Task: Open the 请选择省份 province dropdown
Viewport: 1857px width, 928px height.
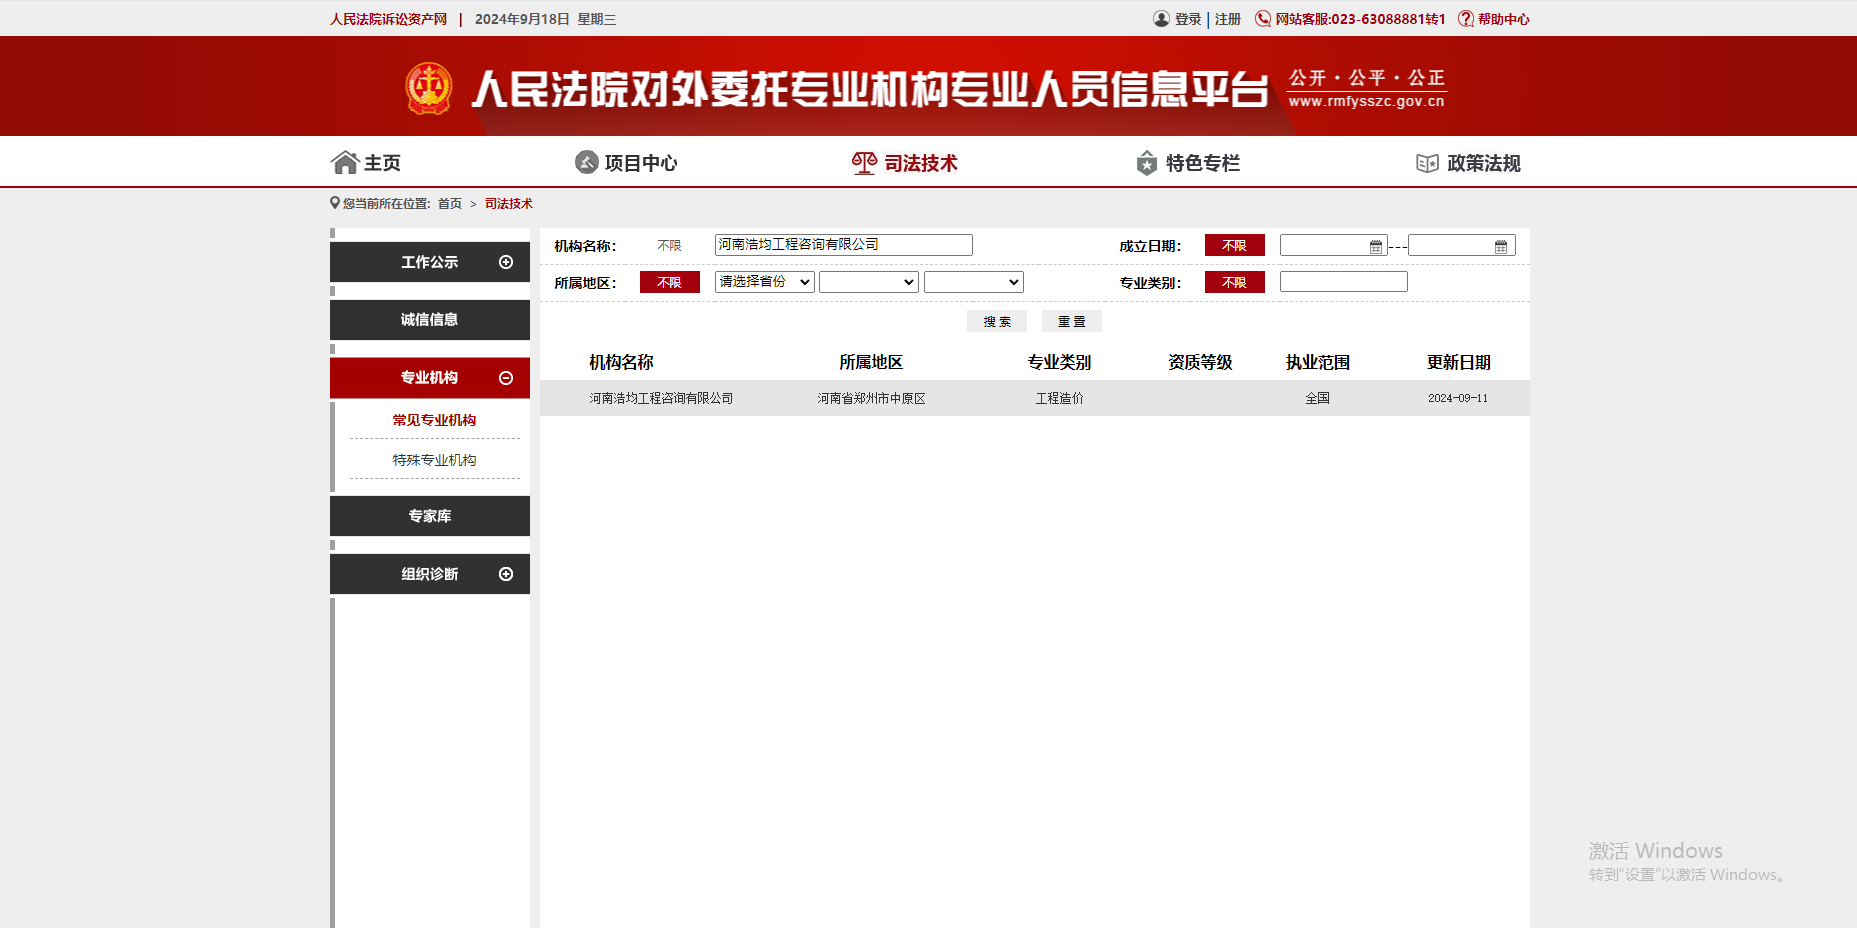Action: (x=763, y=281)
